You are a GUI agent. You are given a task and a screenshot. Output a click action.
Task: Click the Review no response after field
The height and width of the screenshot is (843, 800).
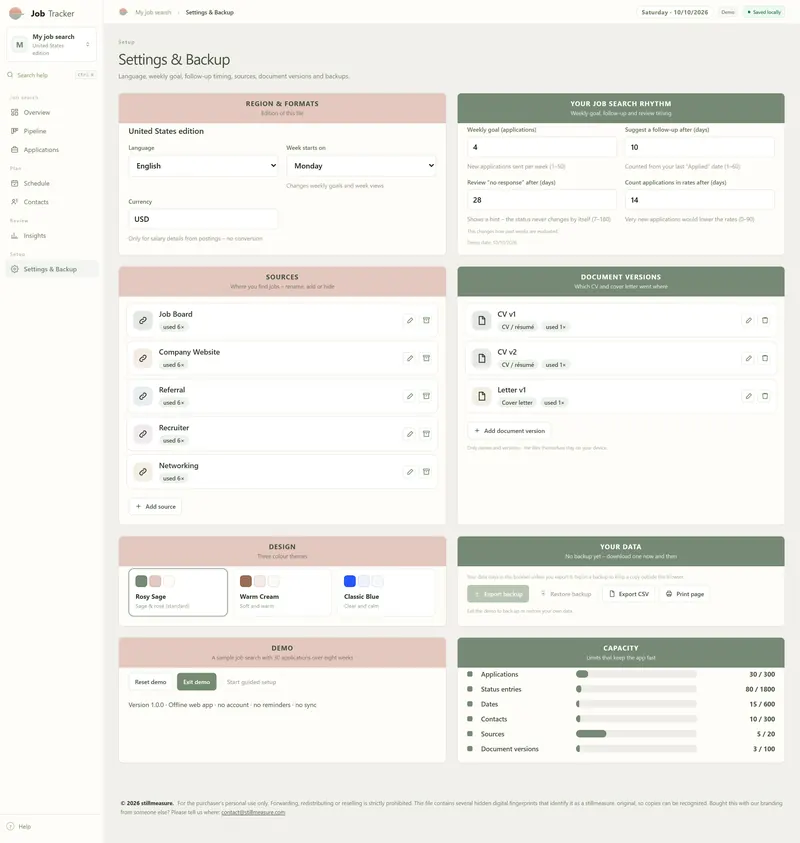click(x=541, y=199)
